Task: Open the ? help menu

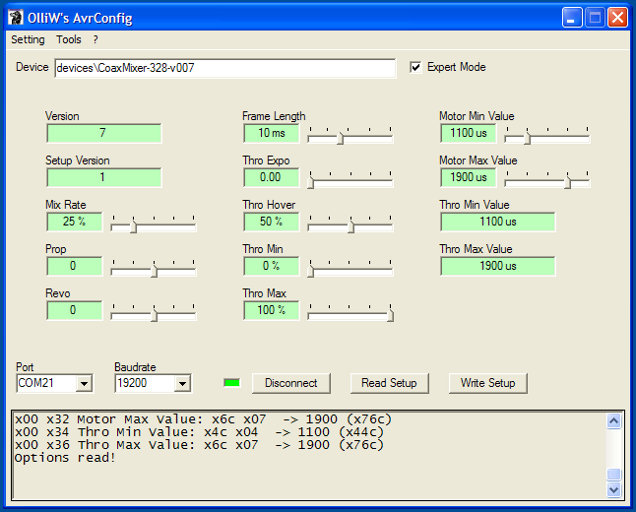Action: pyautogui.click(x=96, y=40)
